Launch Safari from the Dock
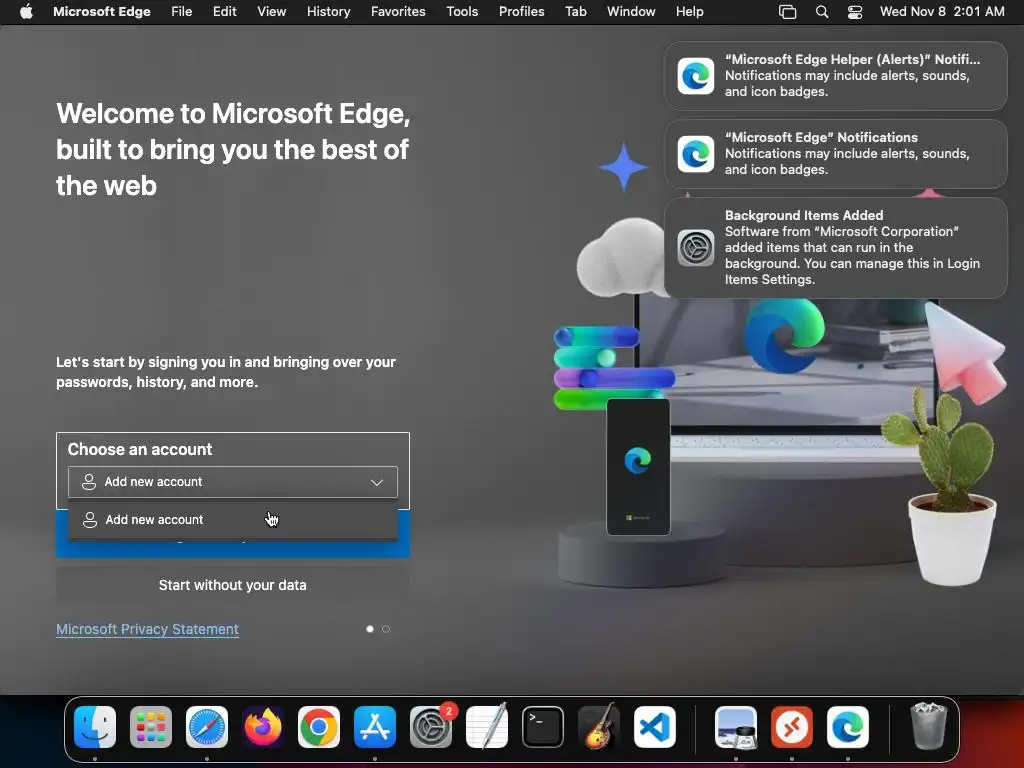The width and height of the screenshot is (1024, 768). 207,727
